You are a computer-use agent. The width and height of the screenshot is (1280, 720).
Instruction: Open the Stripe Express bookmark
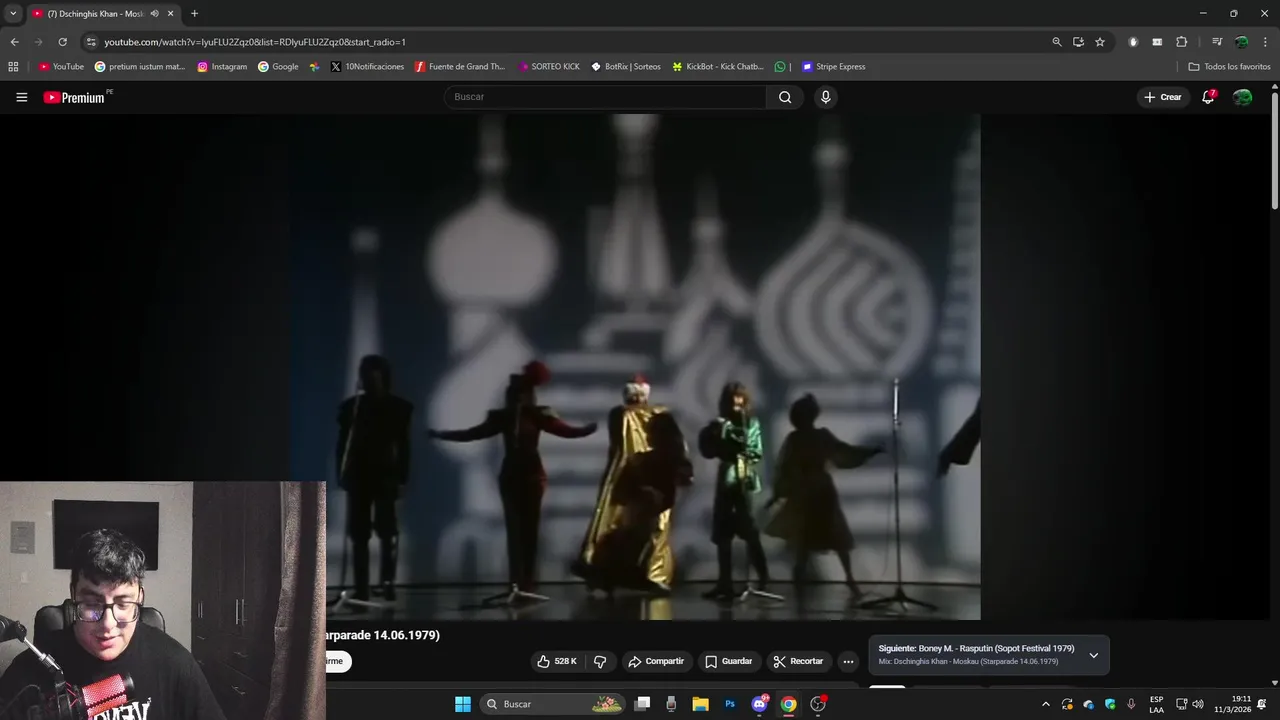[x=834, y=67]
